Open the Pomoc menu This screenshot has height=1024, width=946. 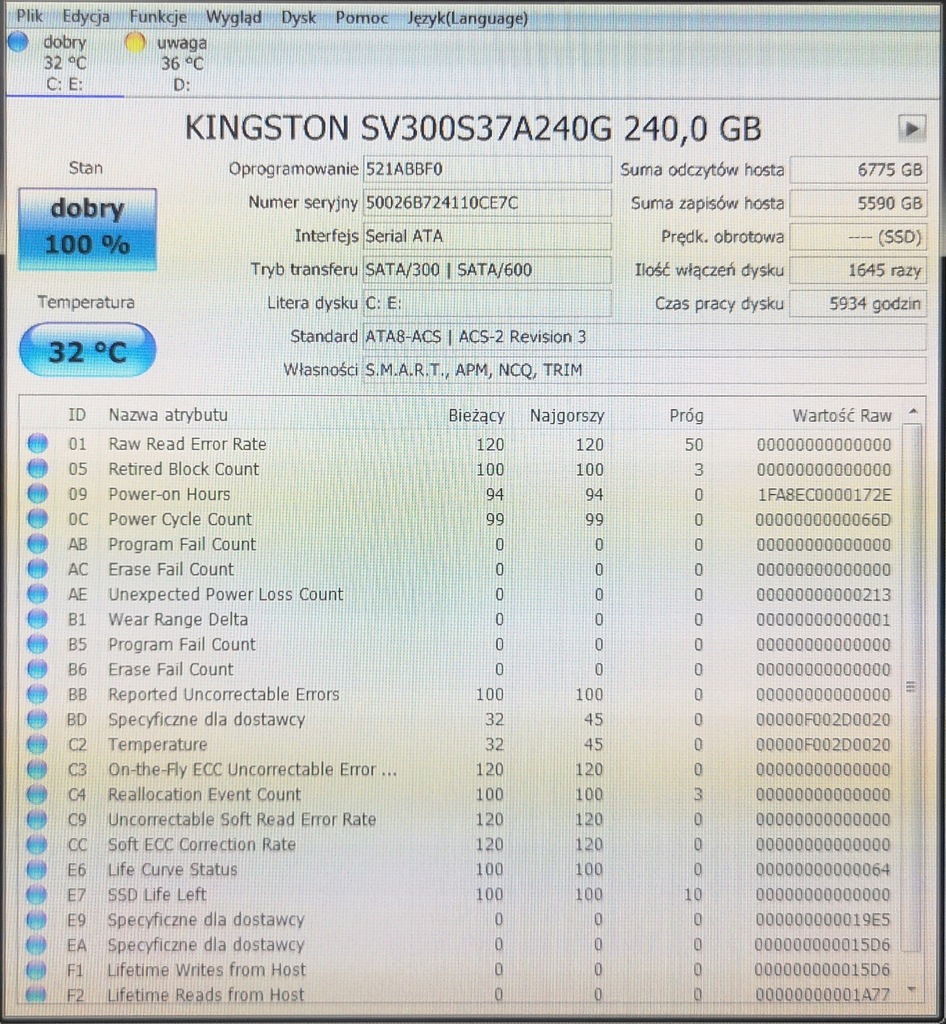[x=361, y=18]
